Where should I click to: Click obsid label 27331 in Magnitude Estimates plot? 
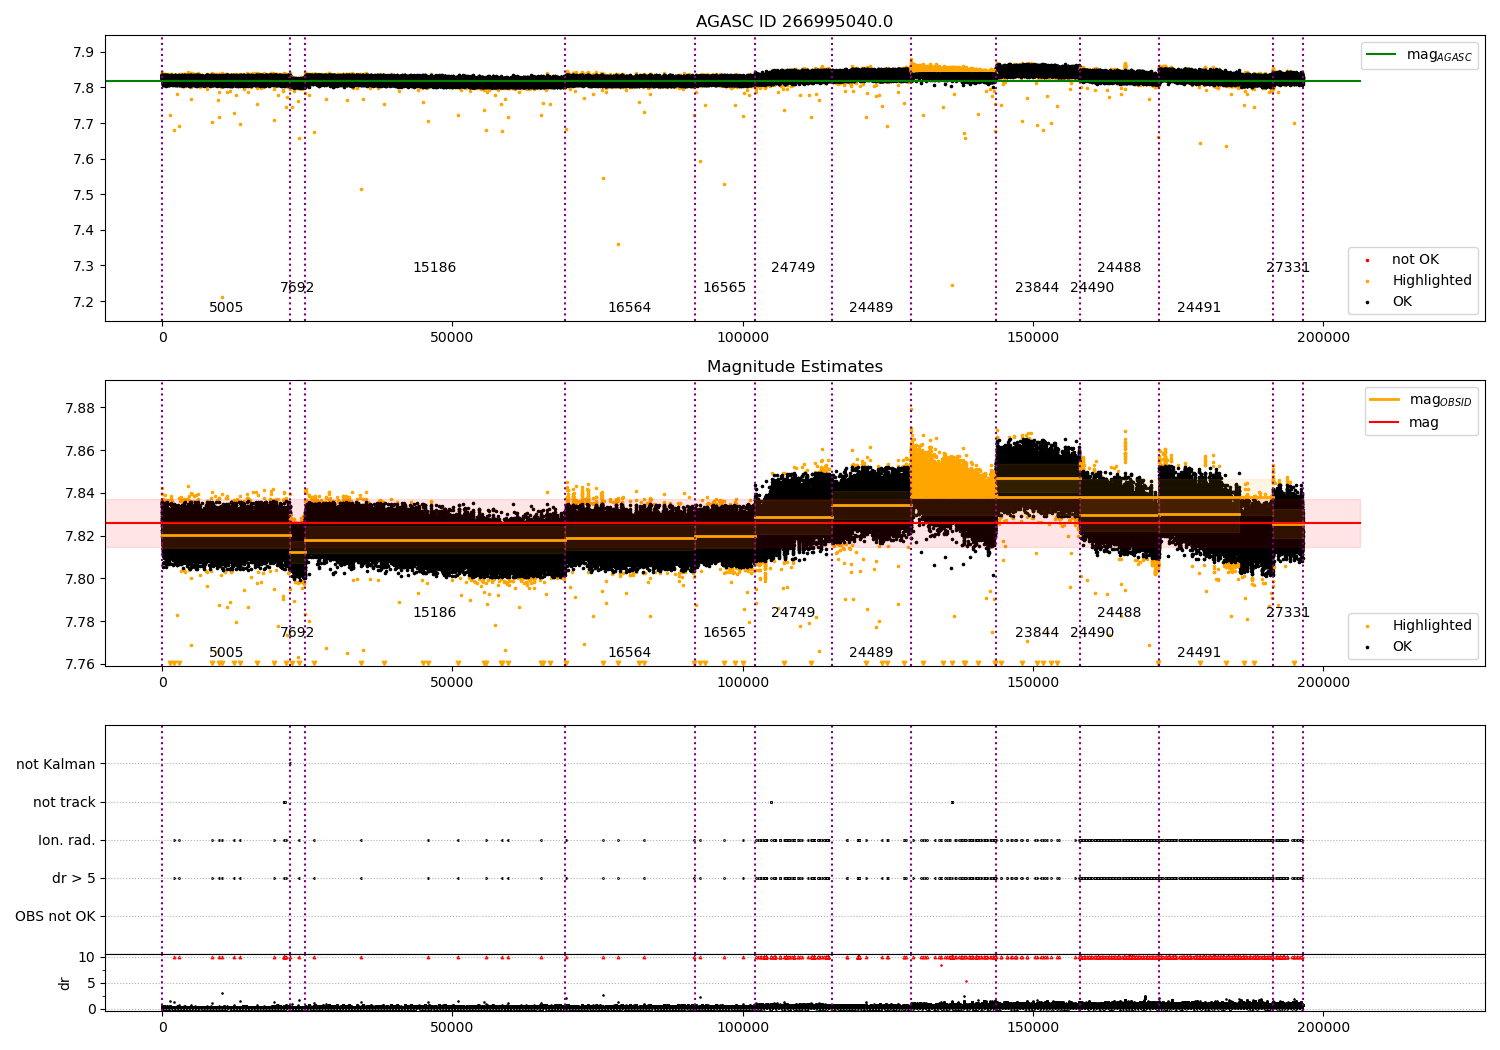pyautogui.click(x=1288, y=613)
